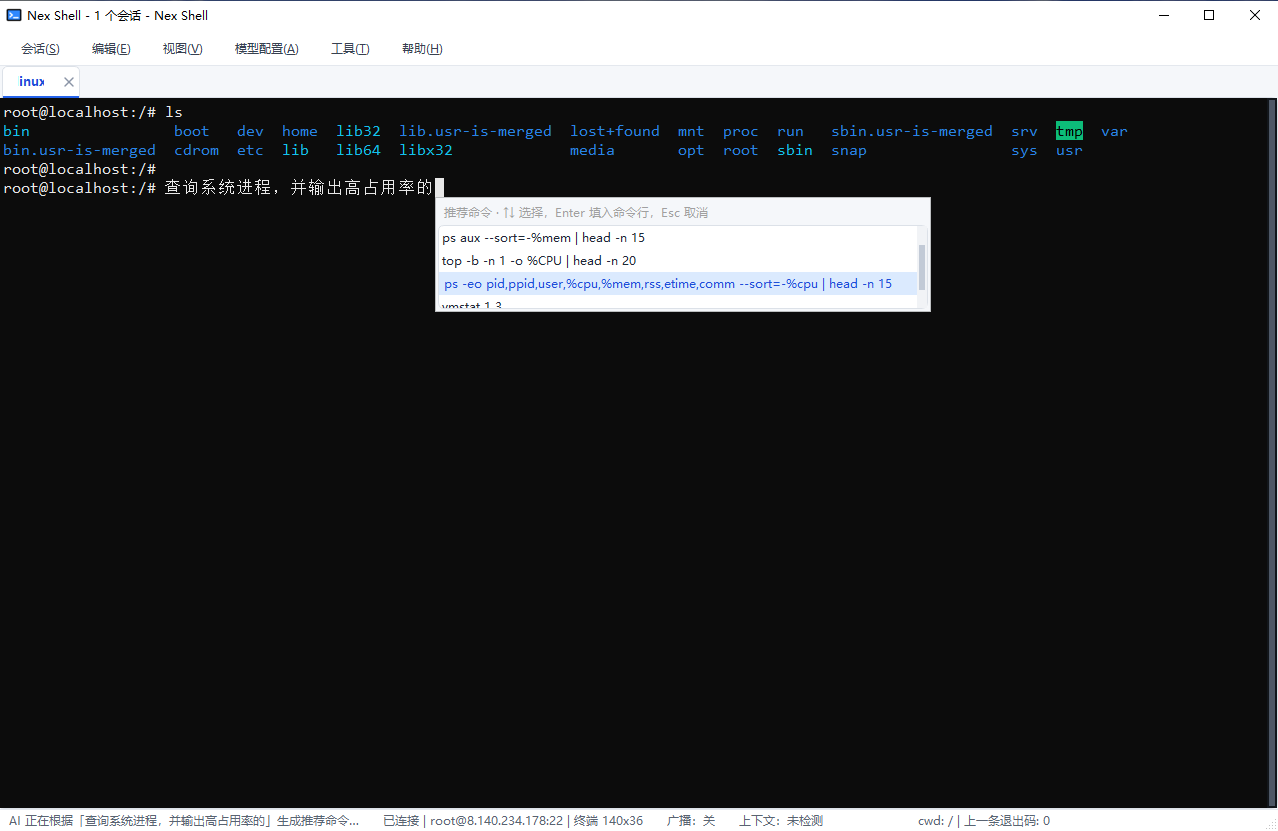The width and height of the screenshot is (1278, 831).
Task: Open the 视图(V) menu
Action: pyautogui.click(x=182, y=49)
